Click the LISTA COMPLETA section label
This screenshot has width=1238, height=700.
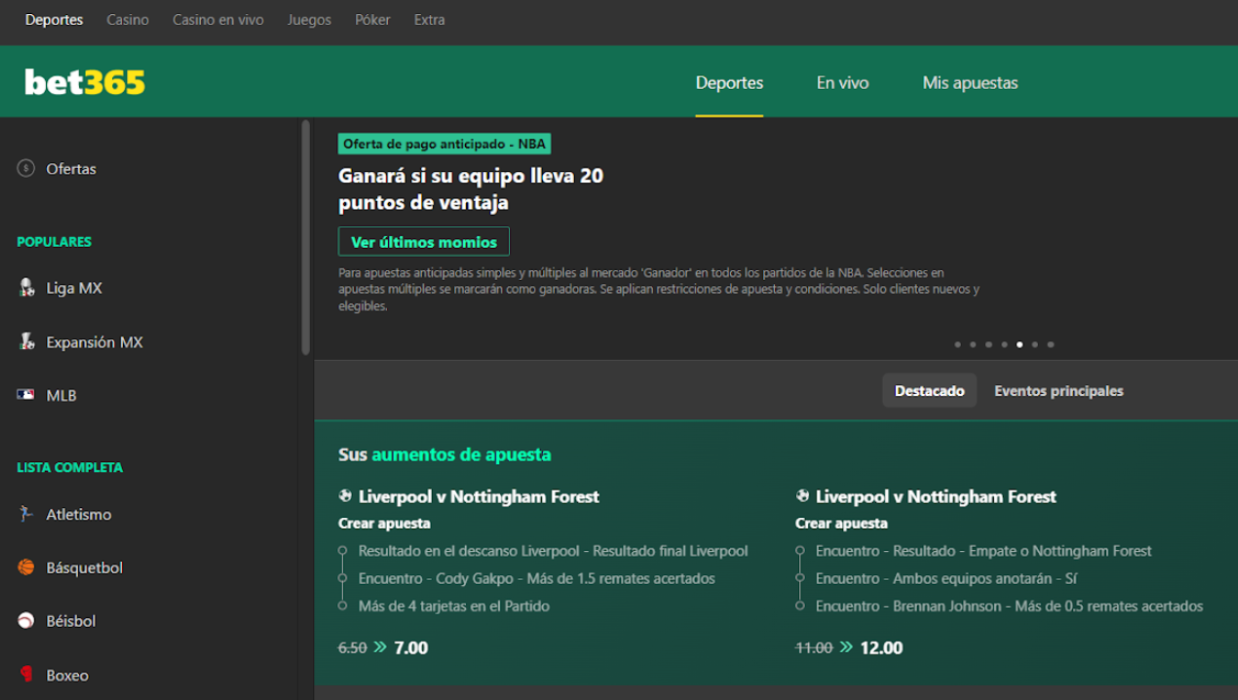point(70,467)
